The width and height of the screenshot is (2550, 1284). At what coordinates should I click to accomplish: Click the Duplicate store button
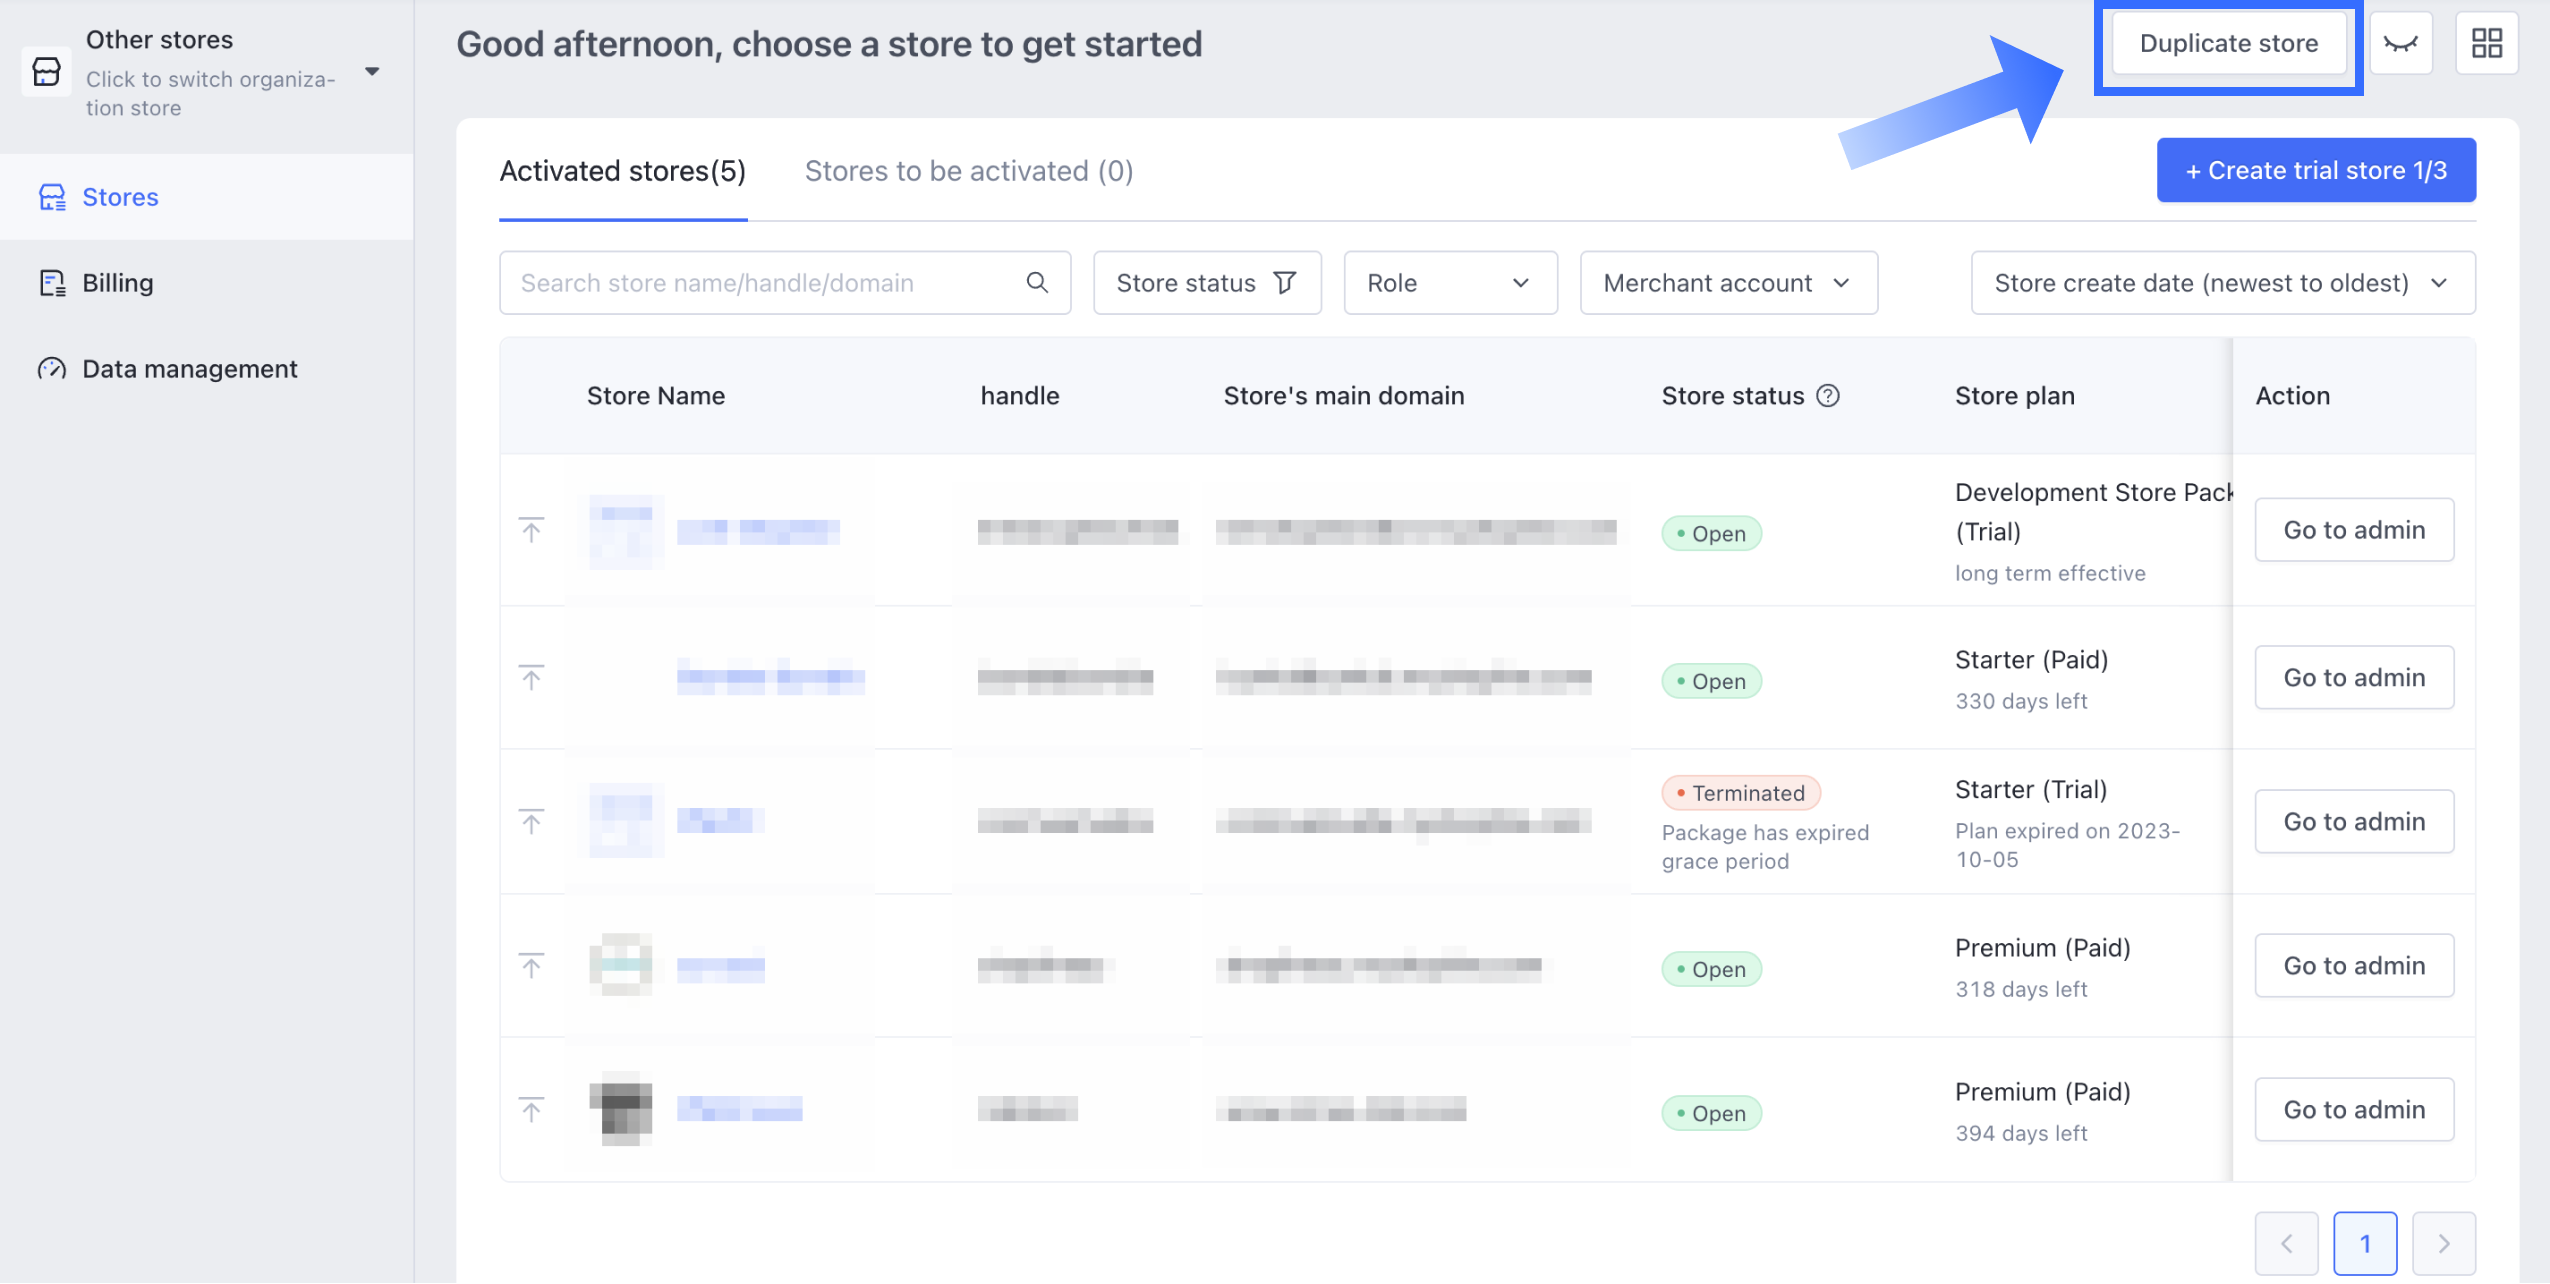(x=2228, y=43)
